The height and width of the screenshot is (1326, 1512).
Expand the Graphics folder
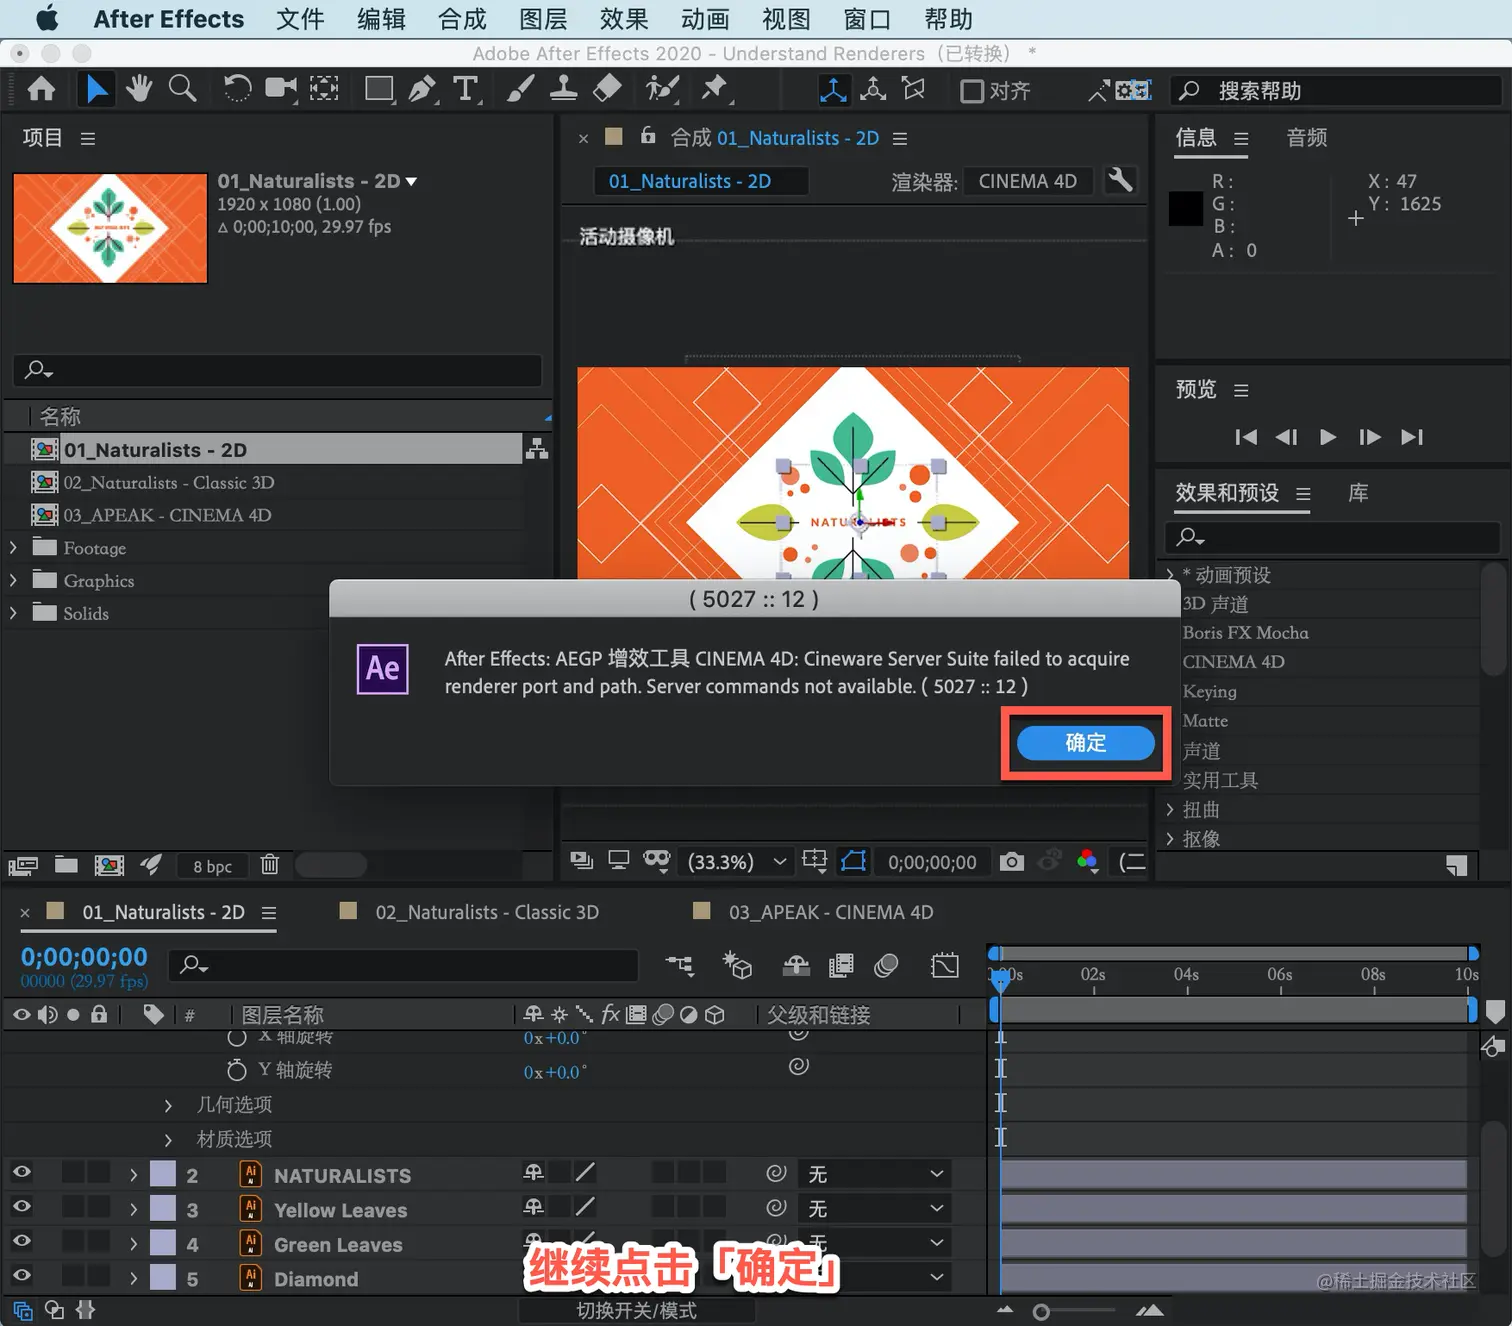13,581
